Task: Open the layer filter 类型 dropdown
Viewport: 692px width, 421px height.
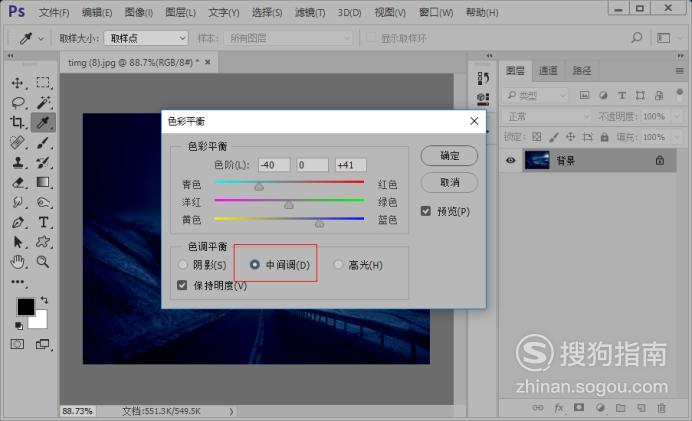Action: pyautogui.click(x=536, y=95)
